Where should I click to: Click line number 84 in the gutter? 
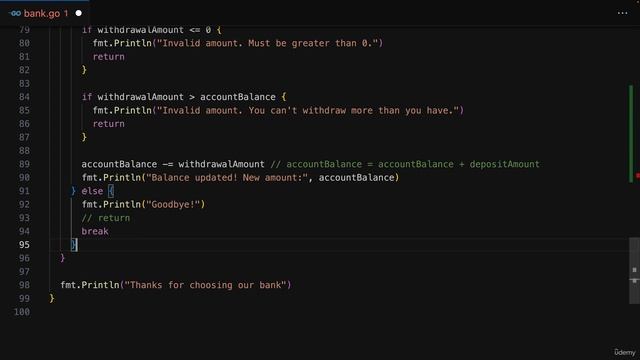pos(24,97)
